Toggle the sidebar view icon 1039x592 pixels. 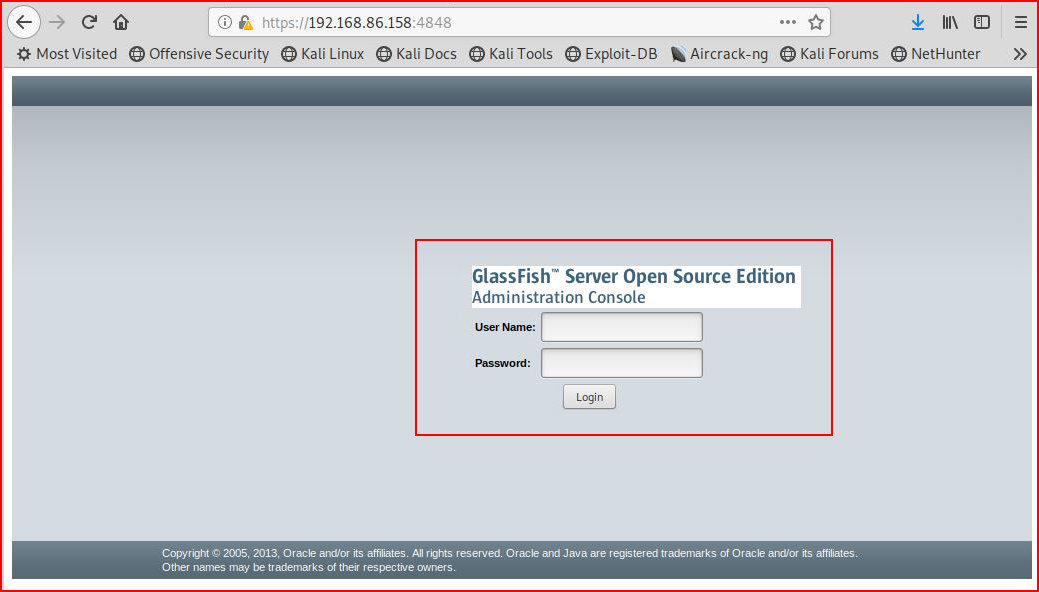coord(982,23)
